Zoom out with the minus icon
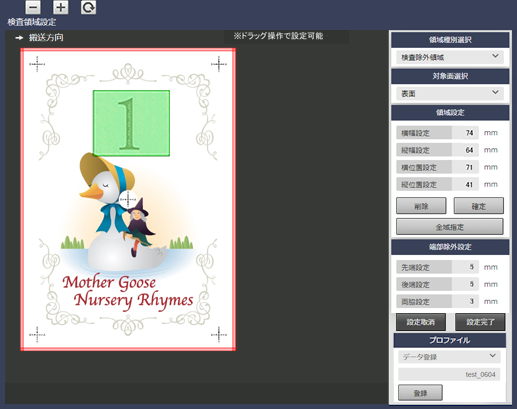The image size is (517, 409). pyautogui.click(x=33, y=7)
